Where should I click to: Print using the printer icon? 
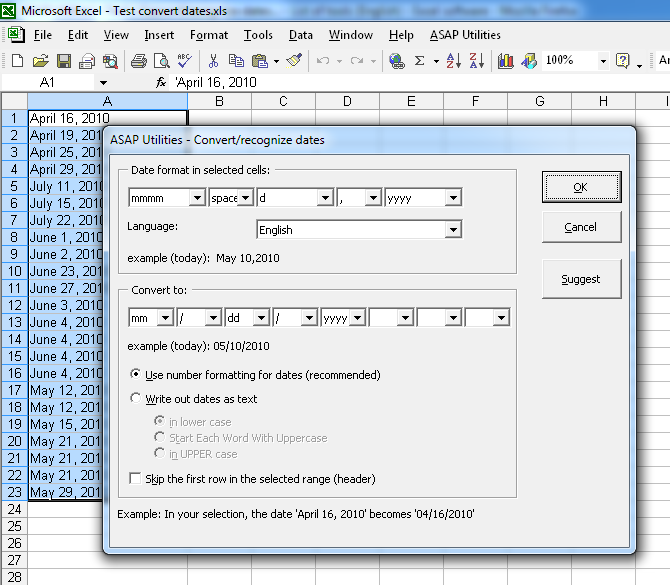[139, 61]
